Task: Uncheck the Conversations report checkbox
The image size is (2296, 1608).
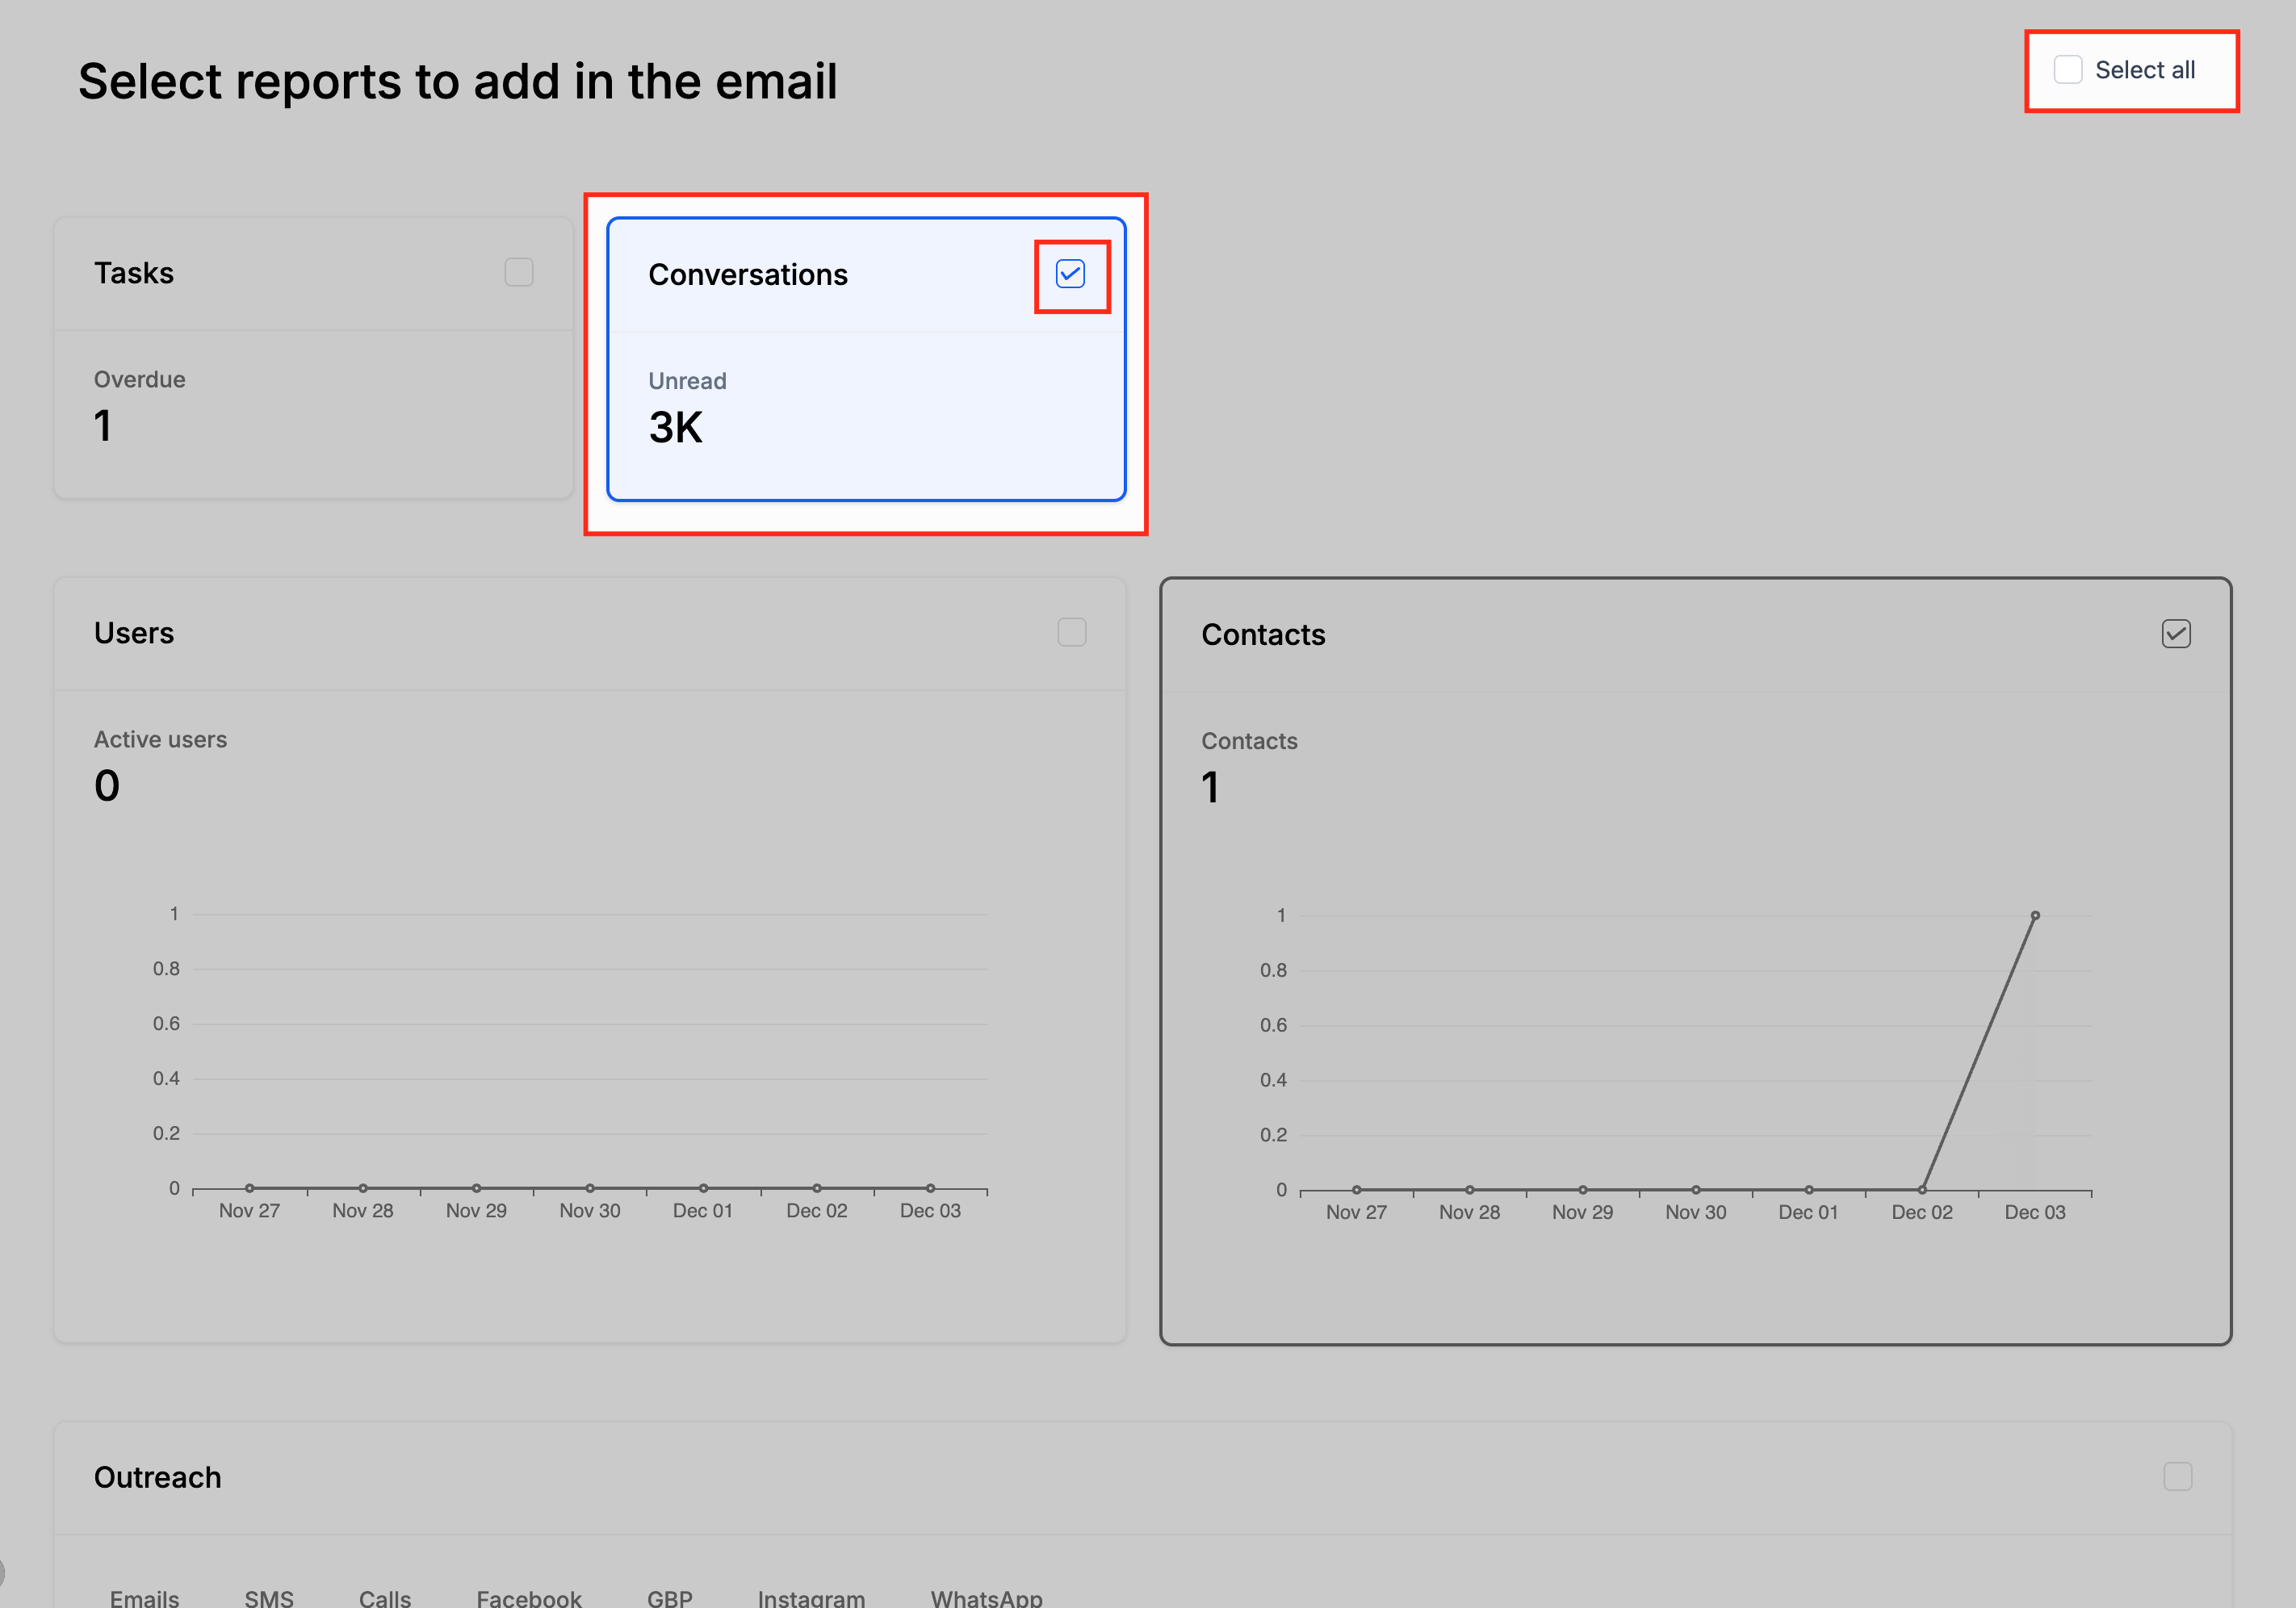Action: pyautogui.click(x=1070, y=274)
